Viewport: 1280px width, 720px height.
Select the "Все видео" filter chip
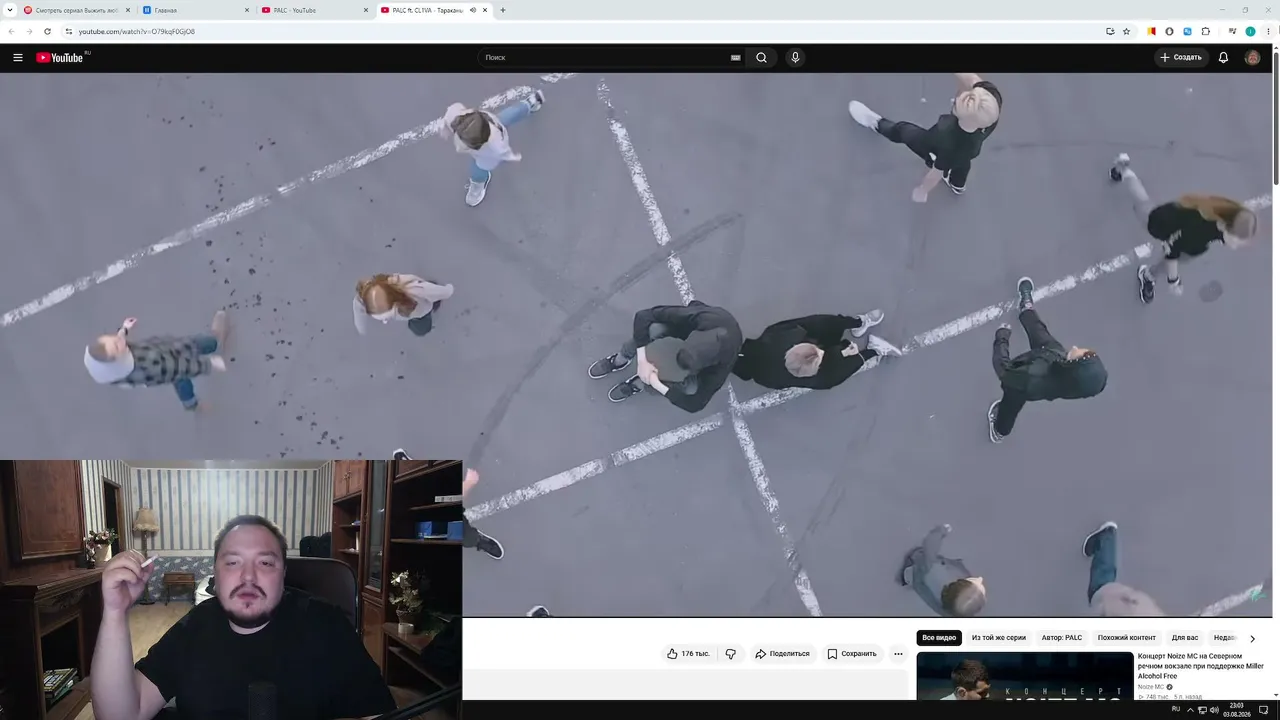pos(939,638)
